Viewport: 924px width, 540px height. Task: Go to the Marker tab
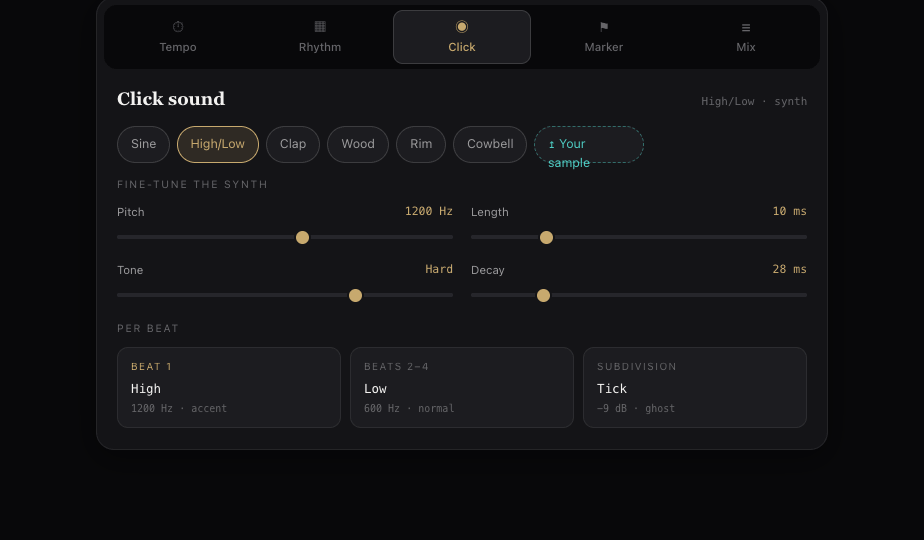pyautogui.click(x=604, y=37)
